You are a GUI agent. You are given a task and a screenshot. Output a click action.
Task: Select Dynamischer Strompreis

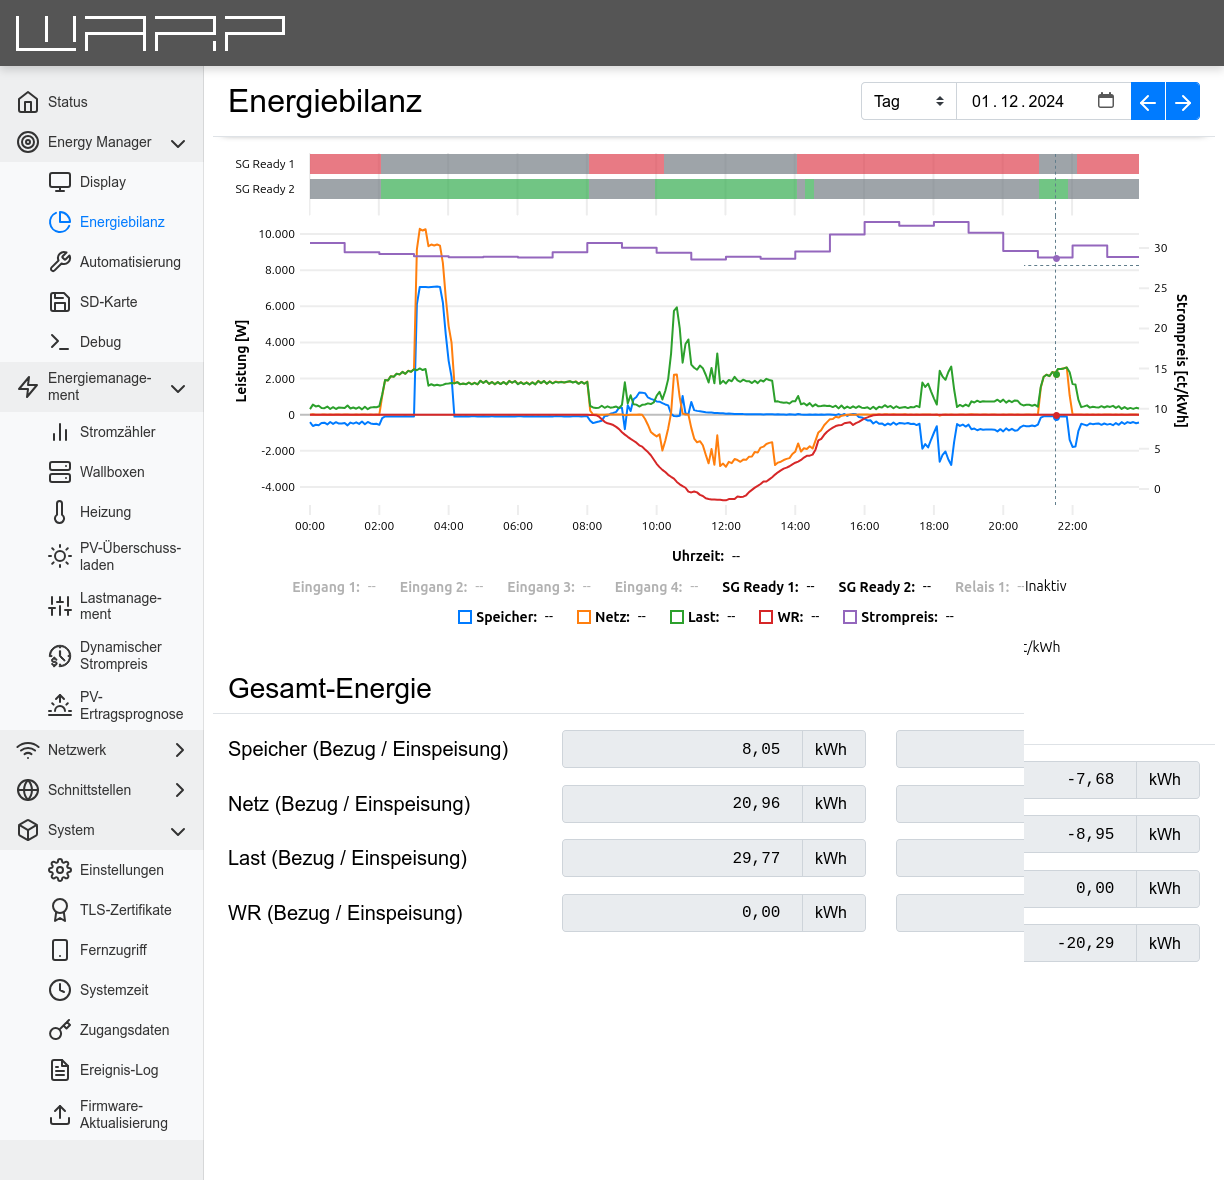point(120,656)
